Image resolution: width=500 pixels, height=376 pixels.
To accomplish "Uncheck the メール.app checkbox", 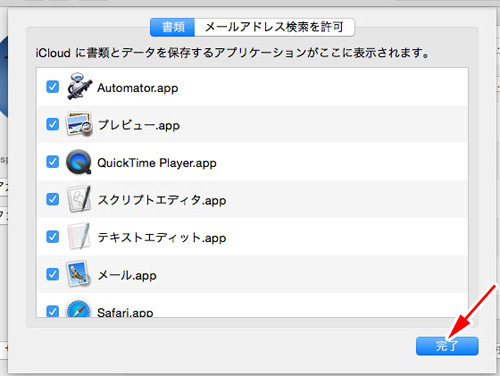I will (53, 274).
